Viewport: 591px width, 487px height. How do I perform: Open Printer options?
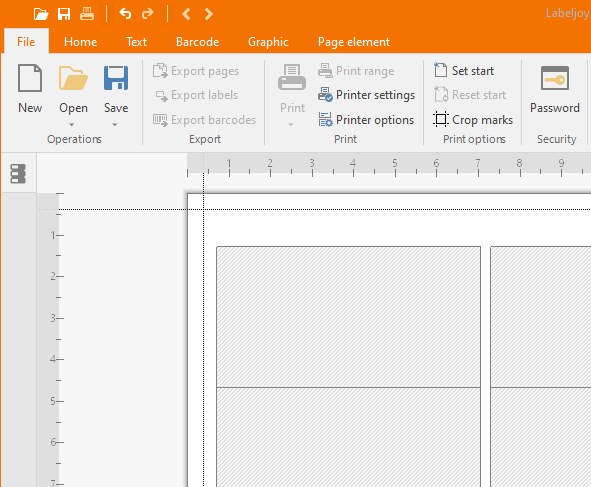(x=366, y=119)
